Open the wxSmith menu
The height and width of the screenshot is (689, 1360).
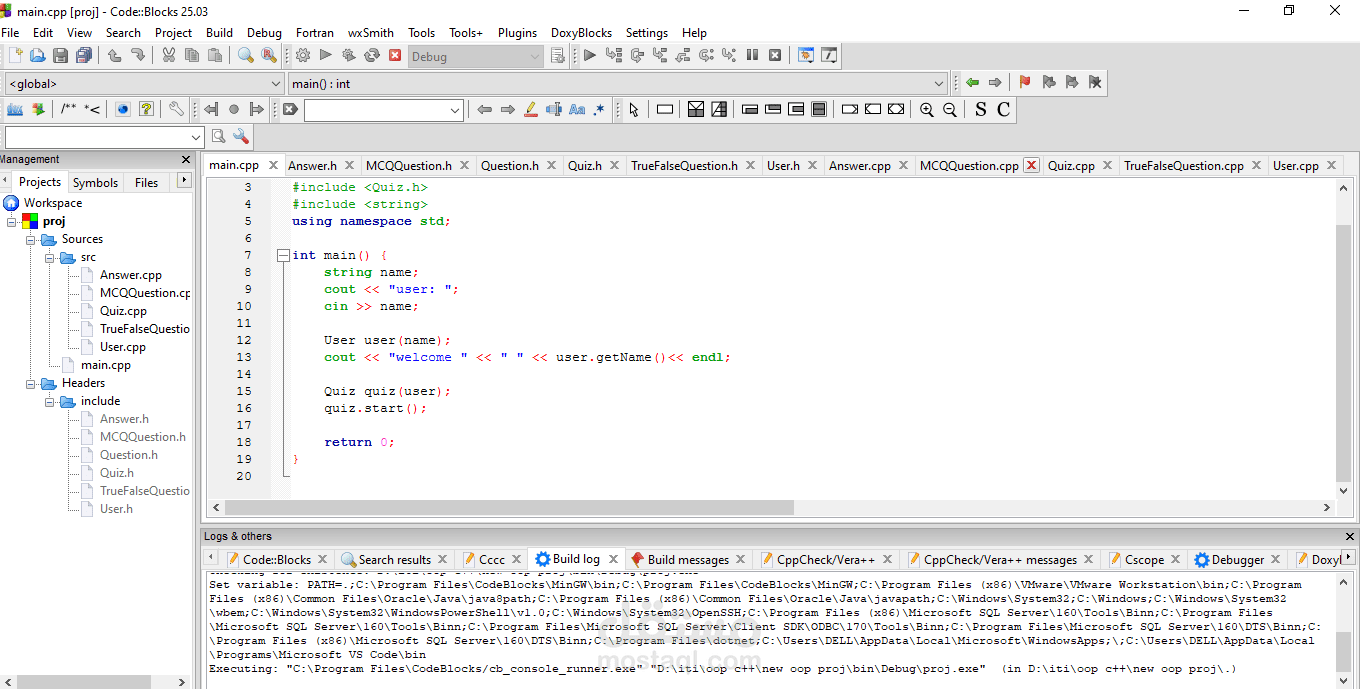click(371, 32)
